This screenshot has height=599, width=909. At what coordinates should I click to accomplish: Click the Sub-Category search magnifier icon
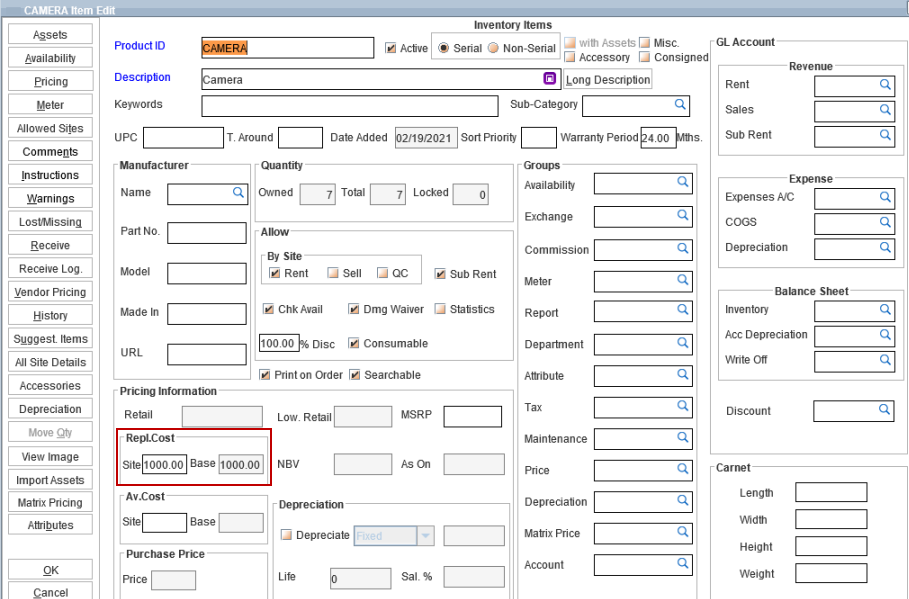coord(679,104)
